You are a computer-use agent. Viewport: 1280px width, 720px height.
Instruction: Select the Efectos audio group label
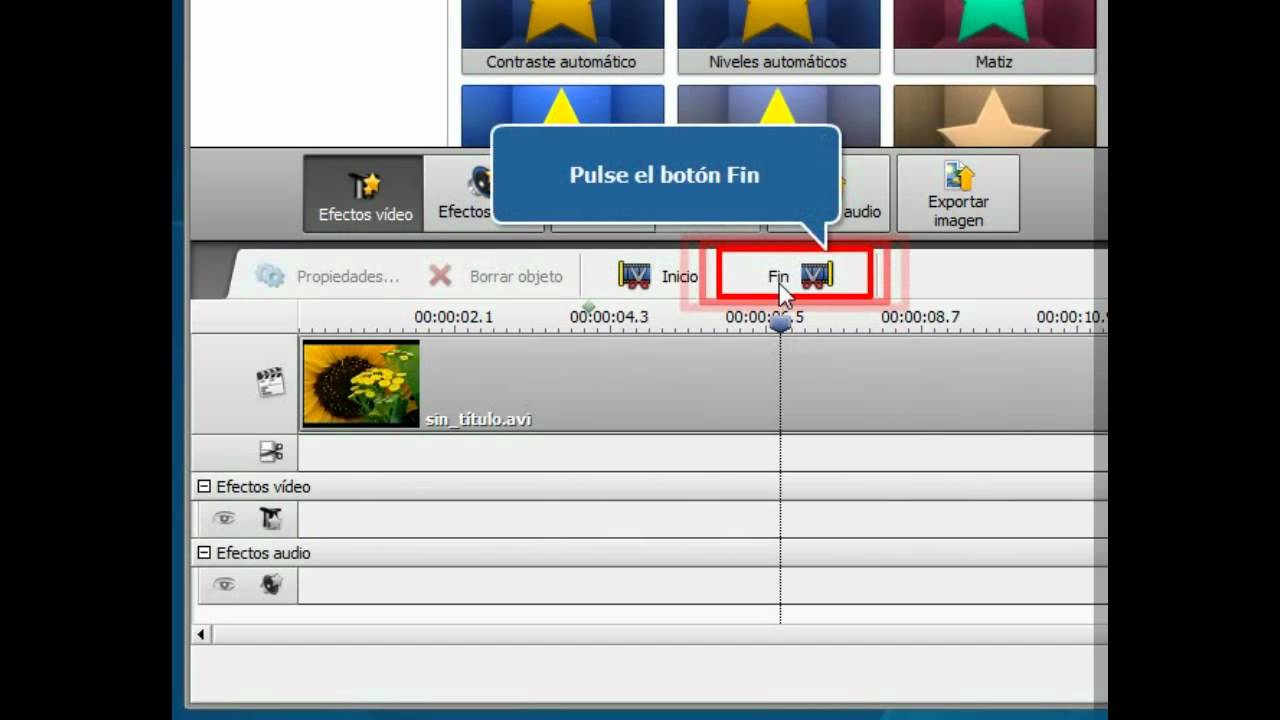263,553
